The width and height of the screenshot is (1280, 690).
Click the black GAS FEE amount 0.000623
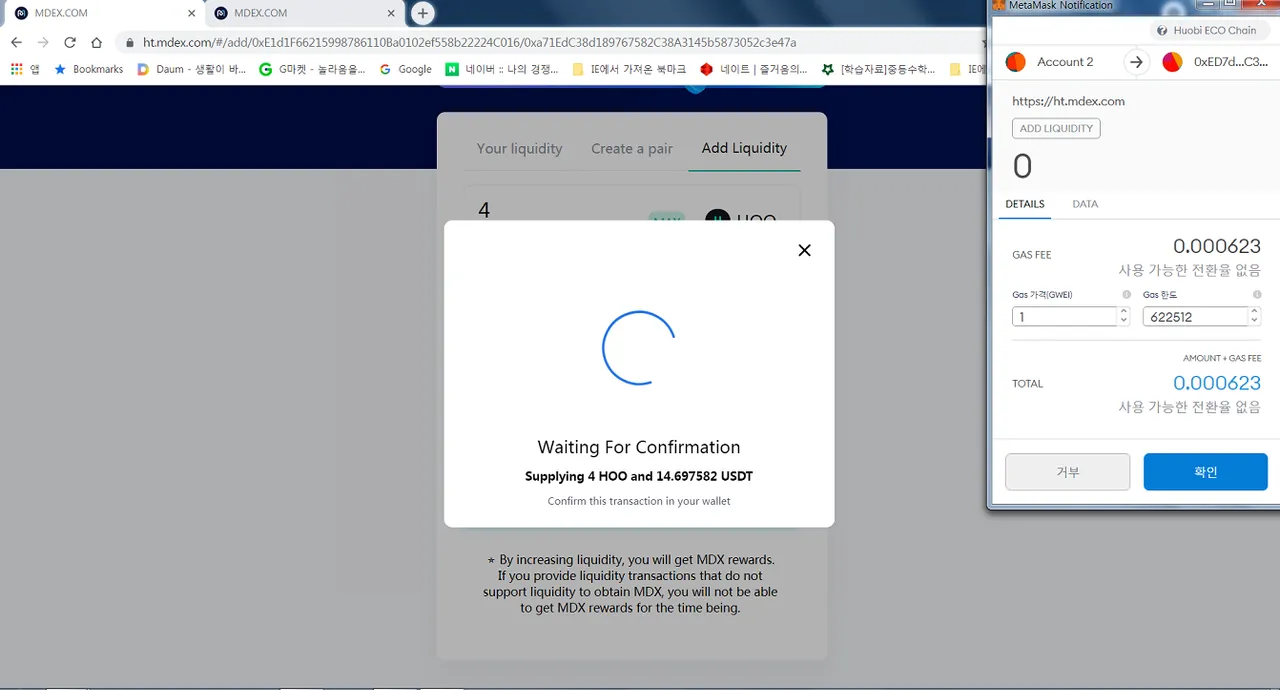1216,246
